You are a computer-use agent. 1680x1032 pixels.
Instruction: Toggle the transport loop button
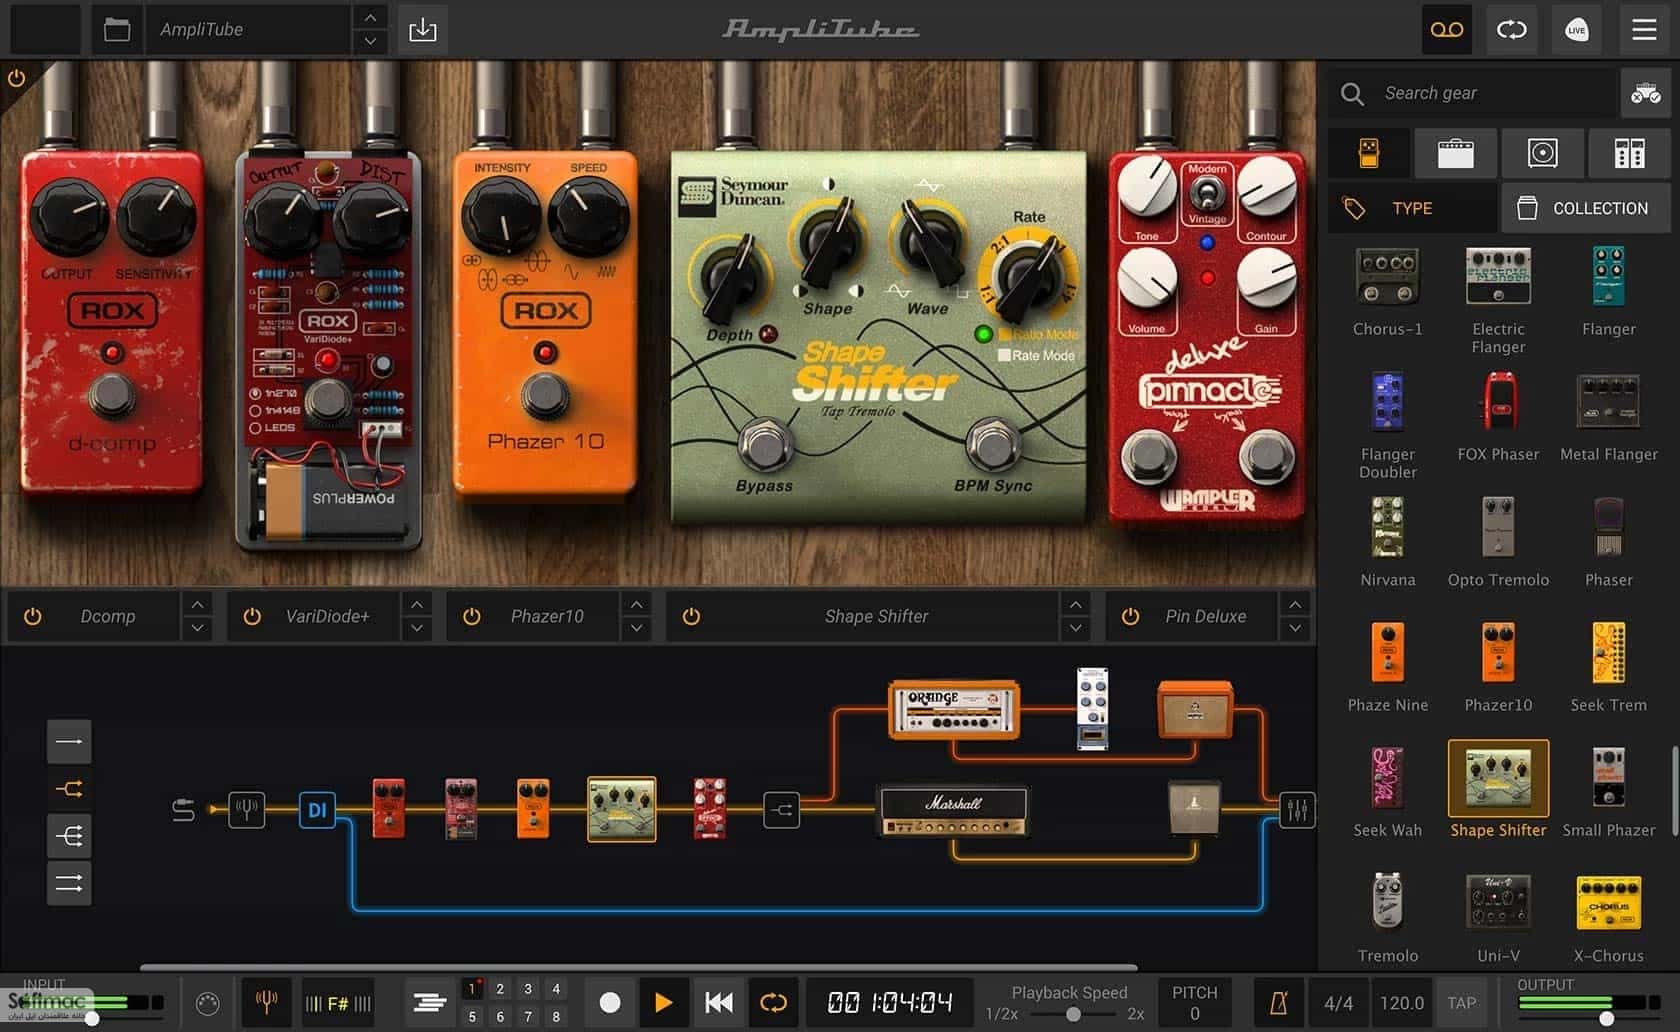pyautogui.click(x=773, y=1002)
